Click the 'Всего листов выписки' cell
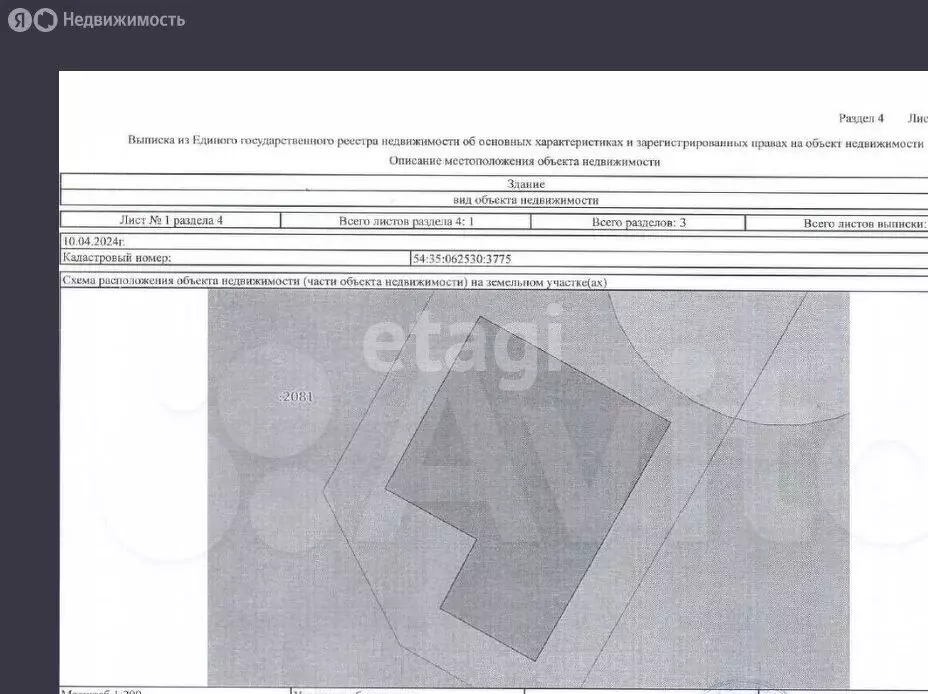Viewport: 928px width, 694px height. (836, 223)
